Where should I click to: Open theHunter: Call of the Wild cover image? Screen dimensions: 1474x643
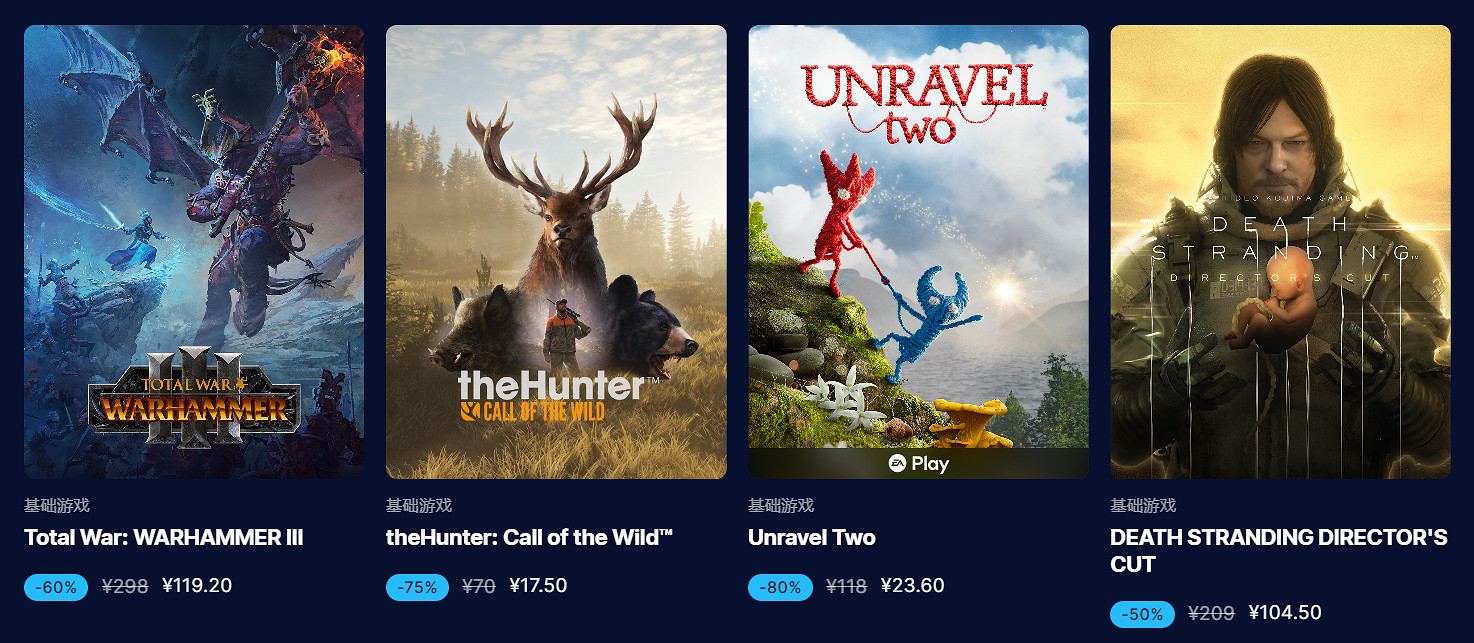point(556,252)
